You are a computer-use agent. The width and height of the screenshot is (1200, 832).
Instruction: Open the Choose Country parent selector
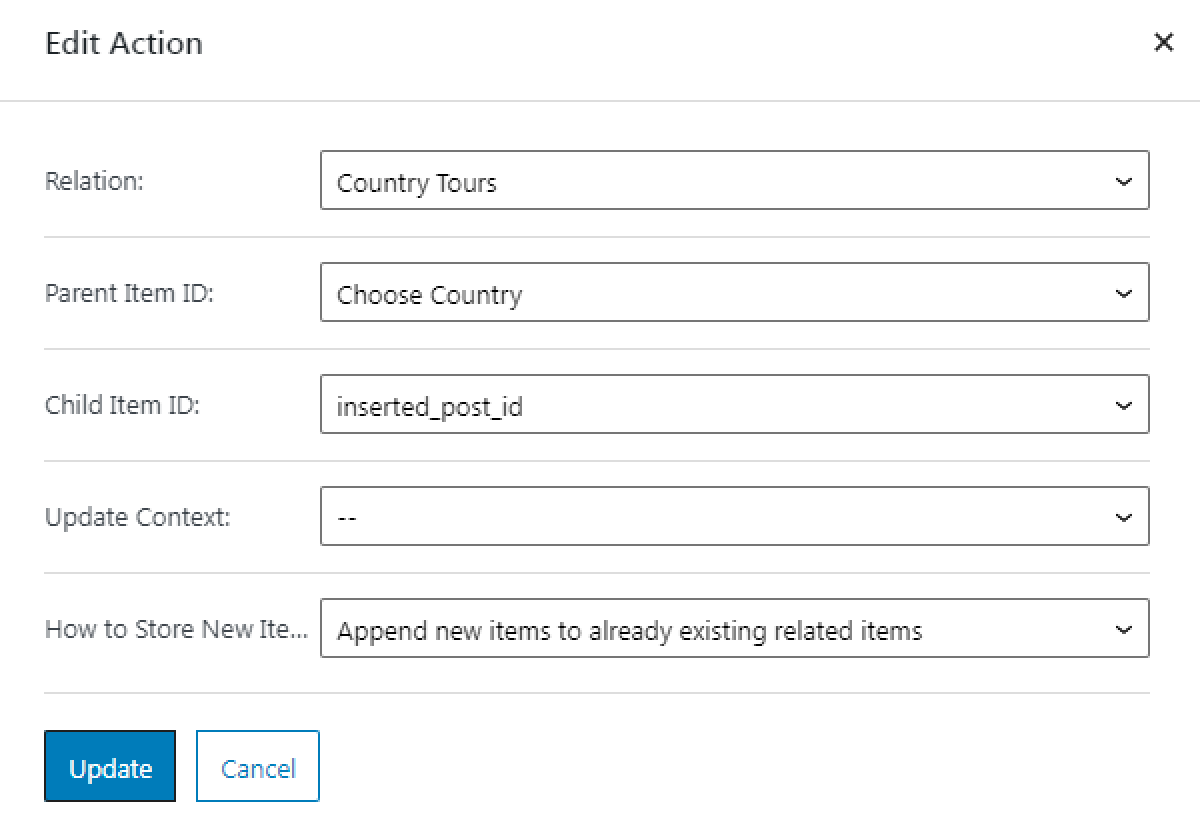pyautogui.click(x=700, y=292)
